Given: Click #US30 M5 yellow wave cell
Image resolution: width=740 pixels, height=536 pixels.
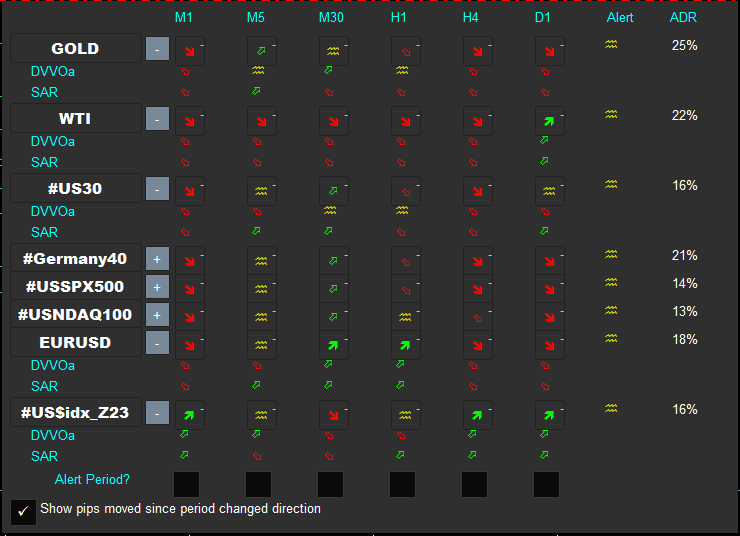Looking at the screenshot, I should coord(262,191).
